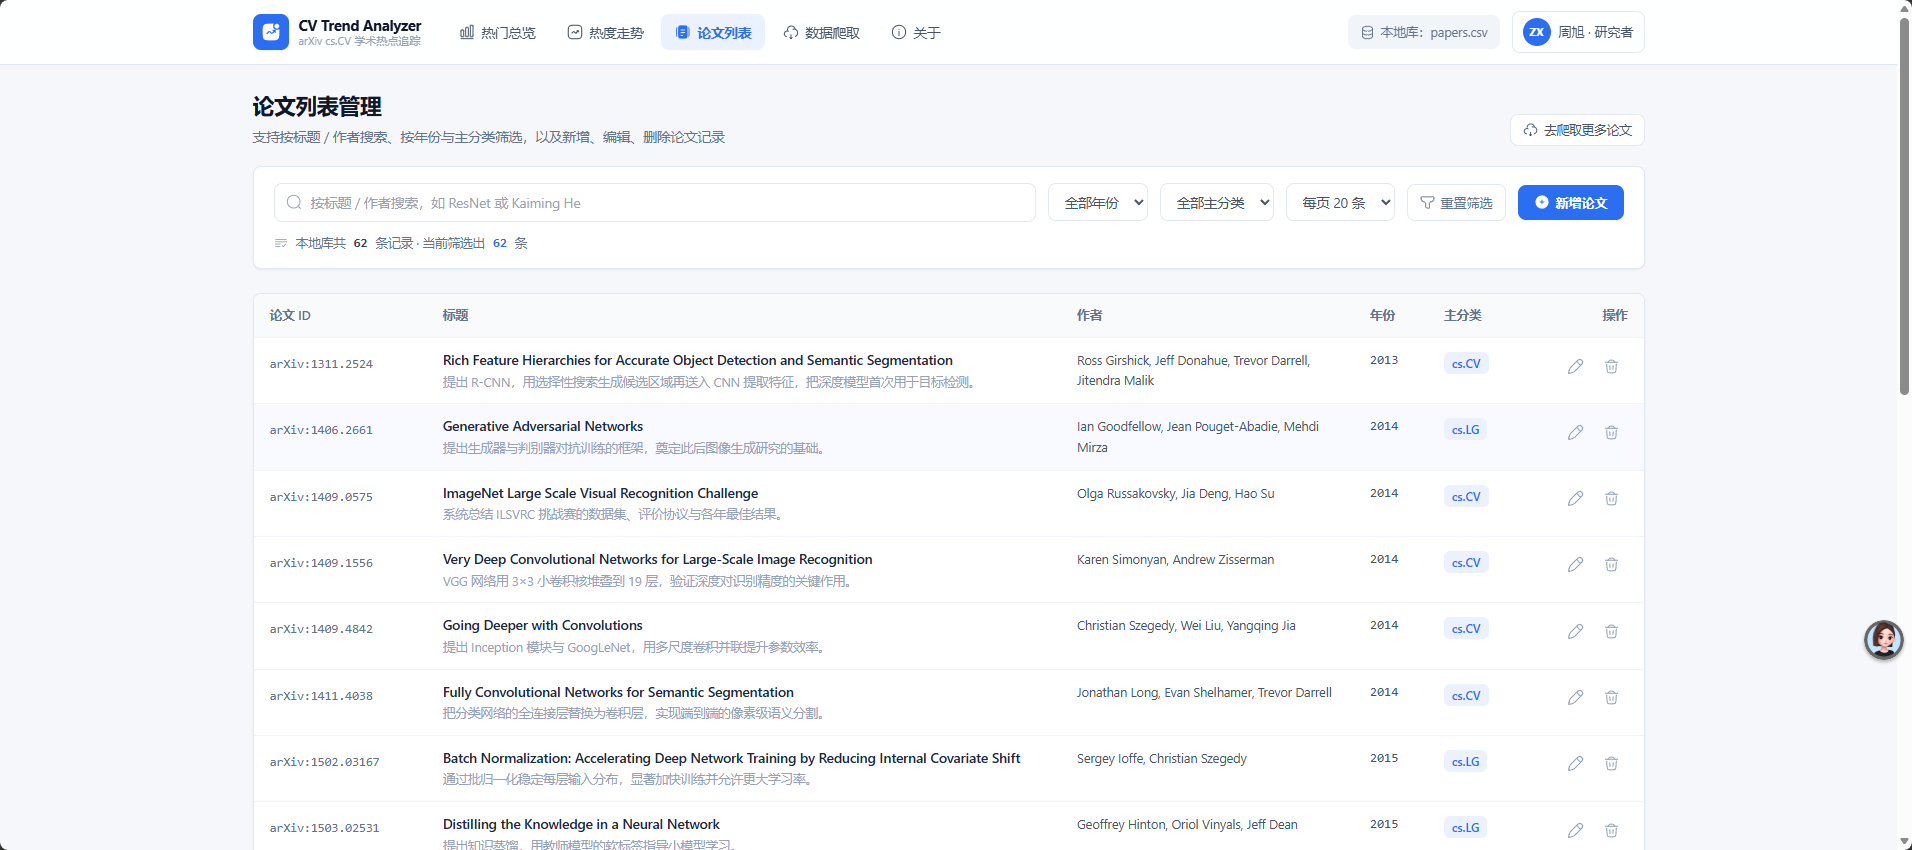
Task: Click the 新增论文 add paper button
Action: tap(1570, 203)
